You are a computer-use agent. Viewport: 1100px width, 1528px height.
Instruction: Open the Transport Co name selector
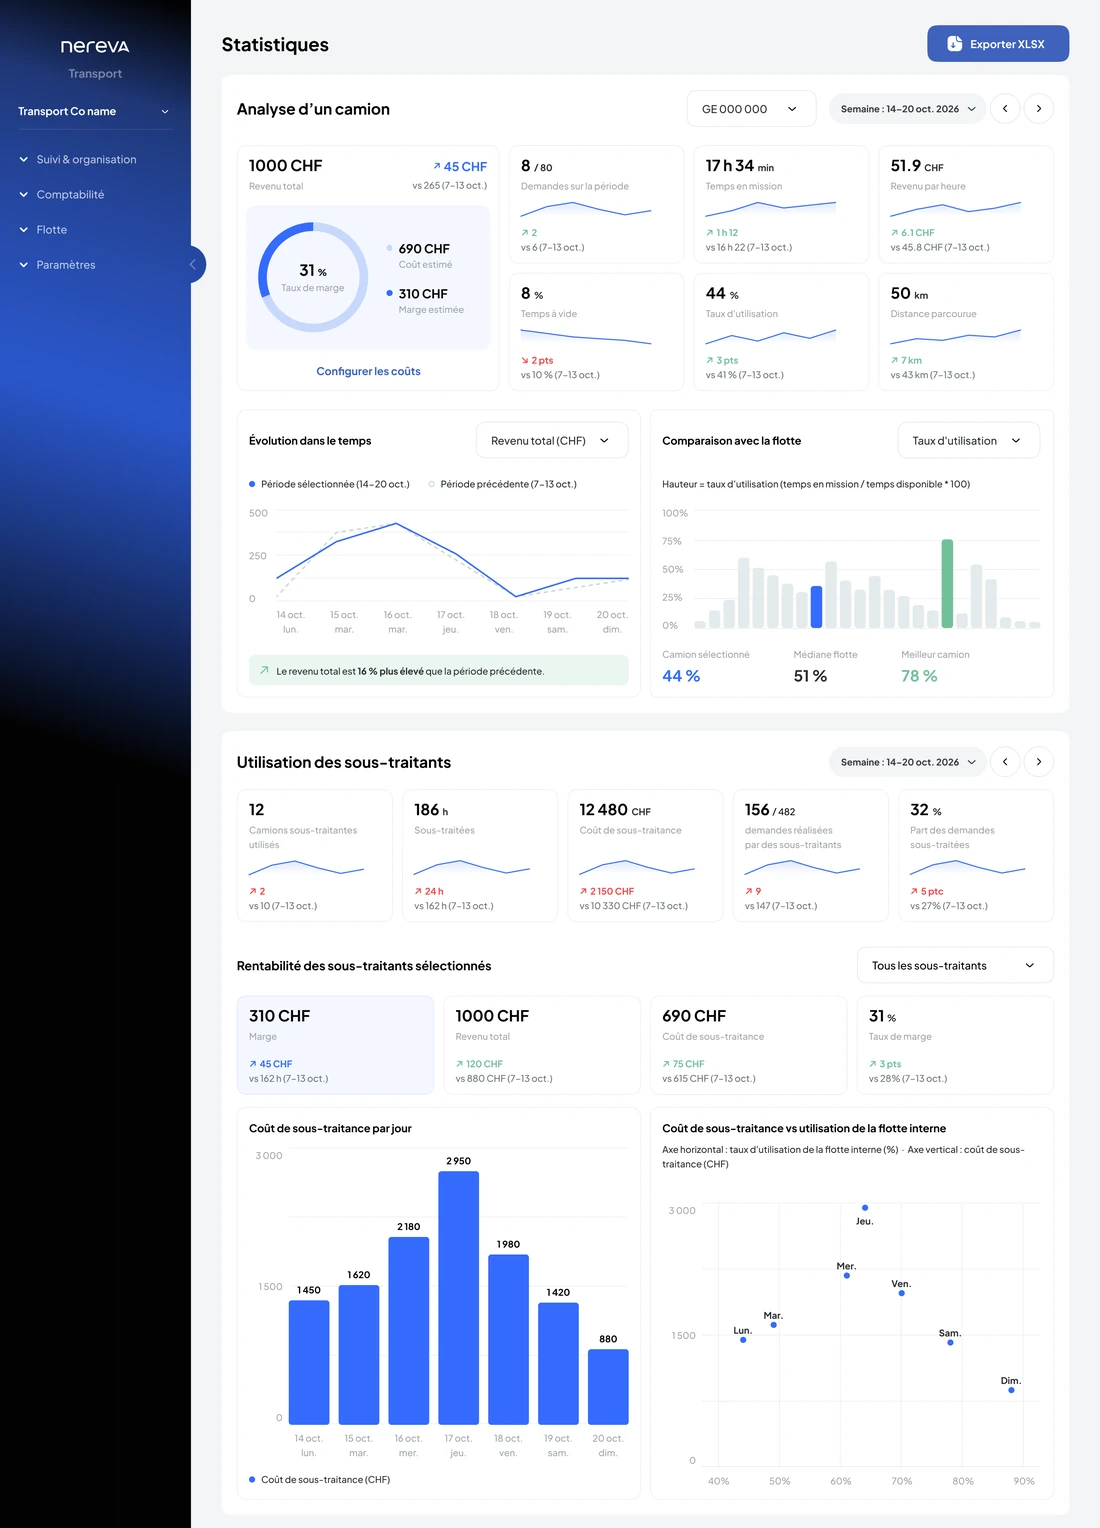[x=94, y=111]
